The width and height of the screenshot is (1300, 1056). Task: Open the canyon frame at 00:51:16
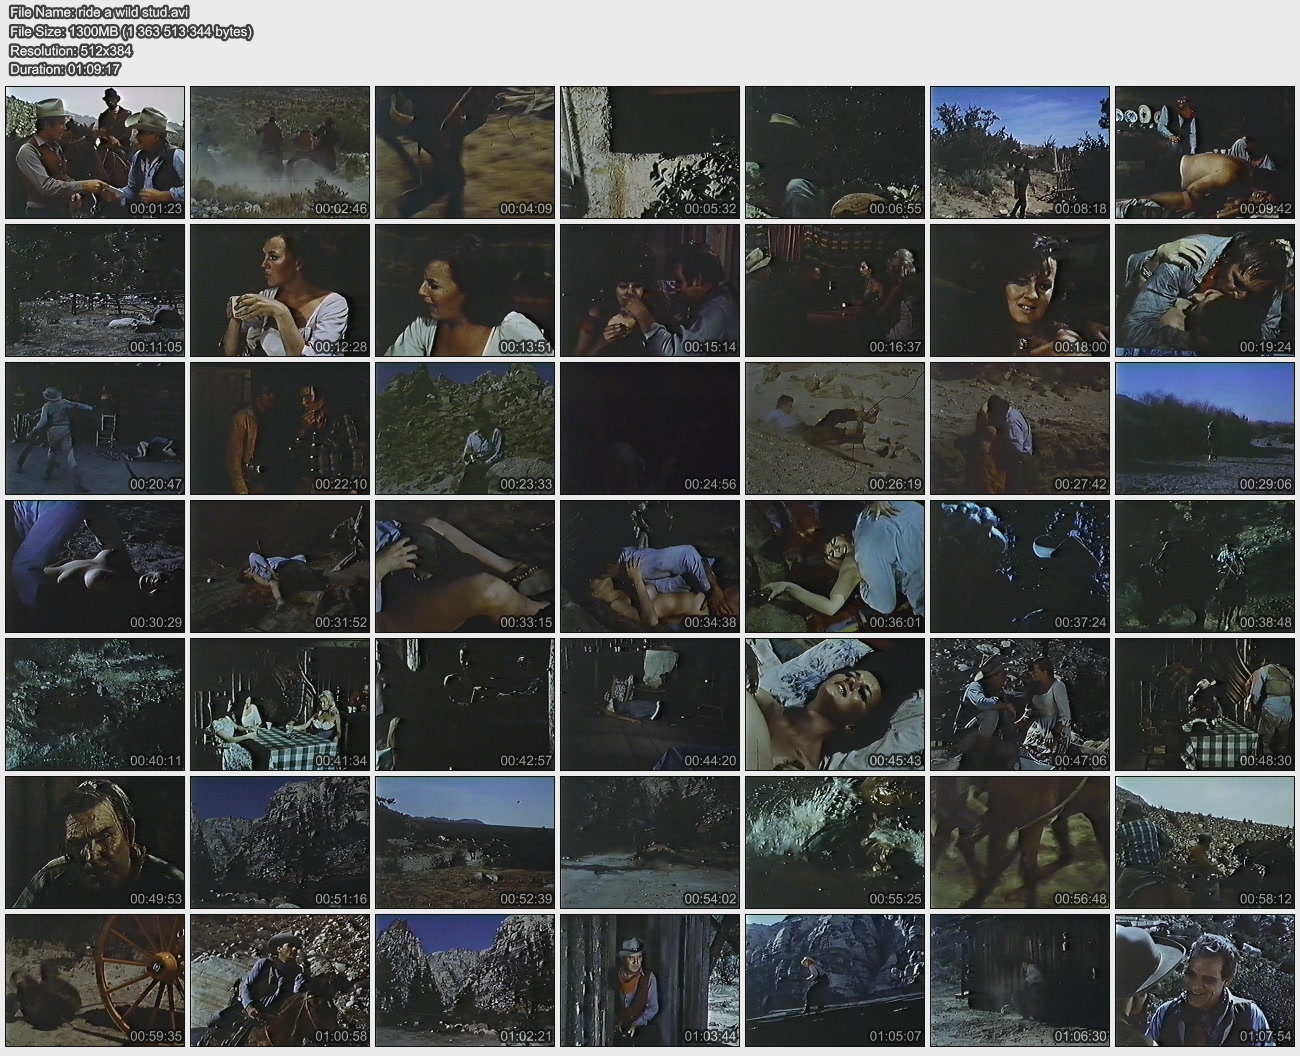point(280,842)
